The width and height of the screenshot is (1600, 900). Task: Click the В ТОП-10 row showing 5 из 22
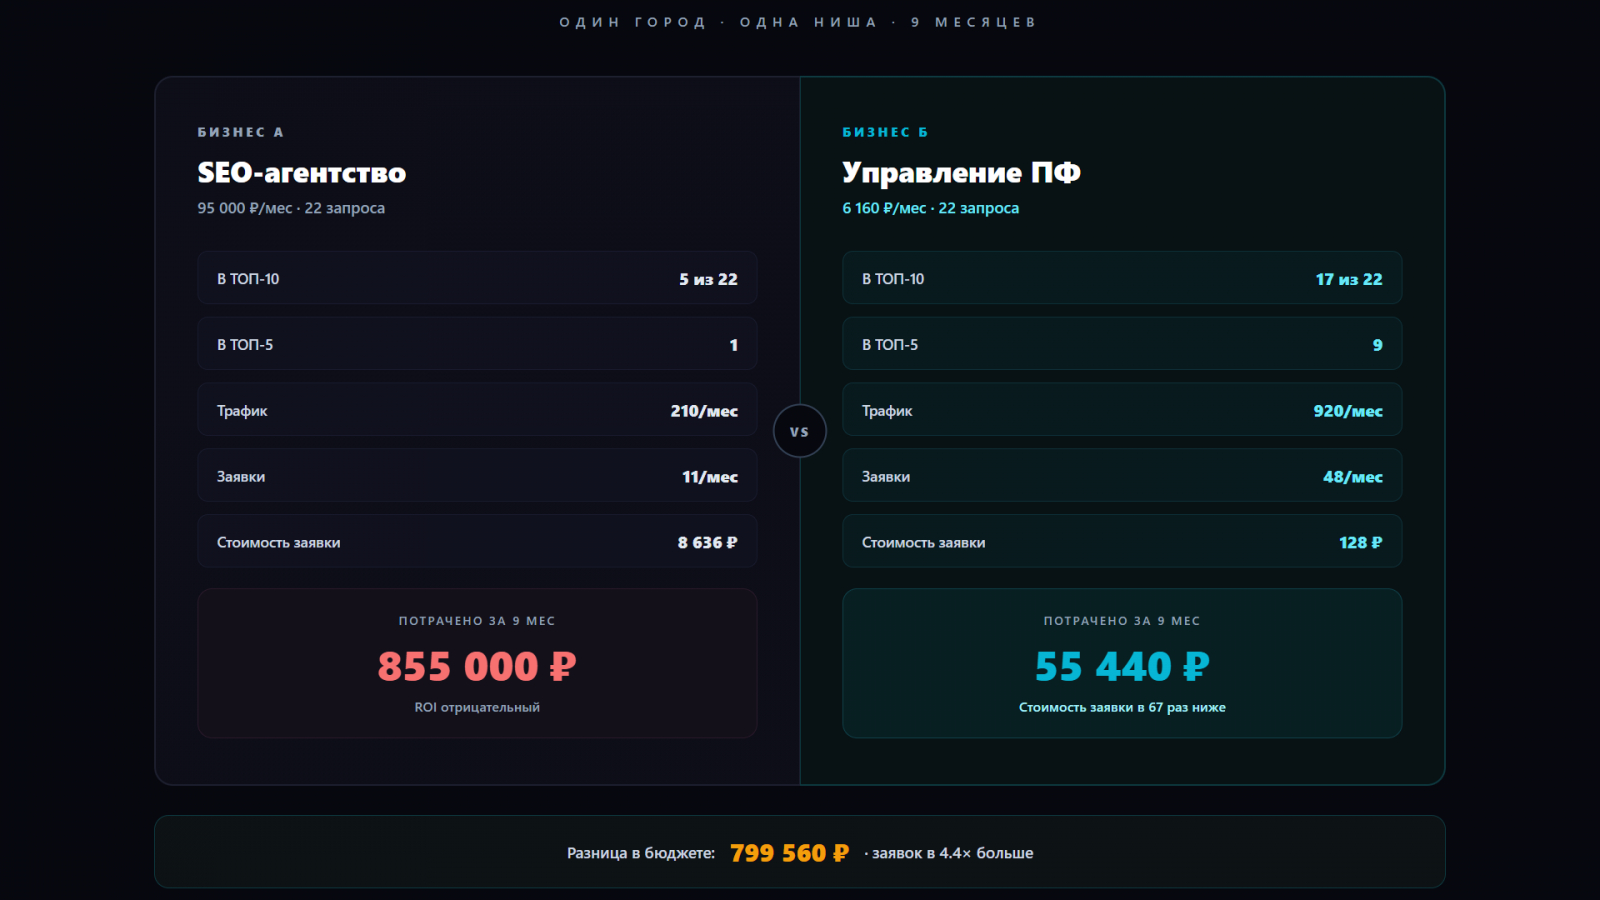pos(477,278)
